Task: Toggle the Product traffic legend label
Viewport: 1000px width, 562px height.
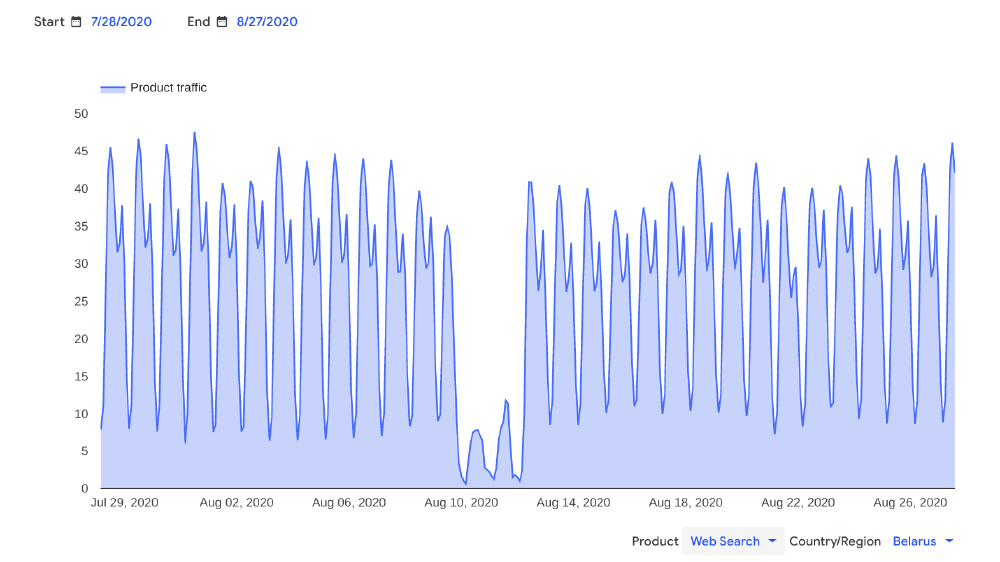Action: coord(168,88)
